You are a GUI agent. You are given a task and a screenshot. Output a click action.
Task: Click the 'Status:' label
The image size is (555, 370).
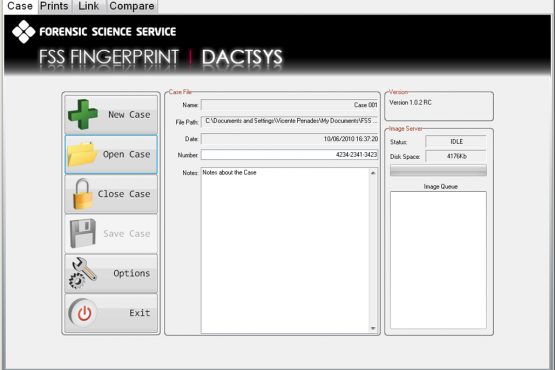[399, 142]
